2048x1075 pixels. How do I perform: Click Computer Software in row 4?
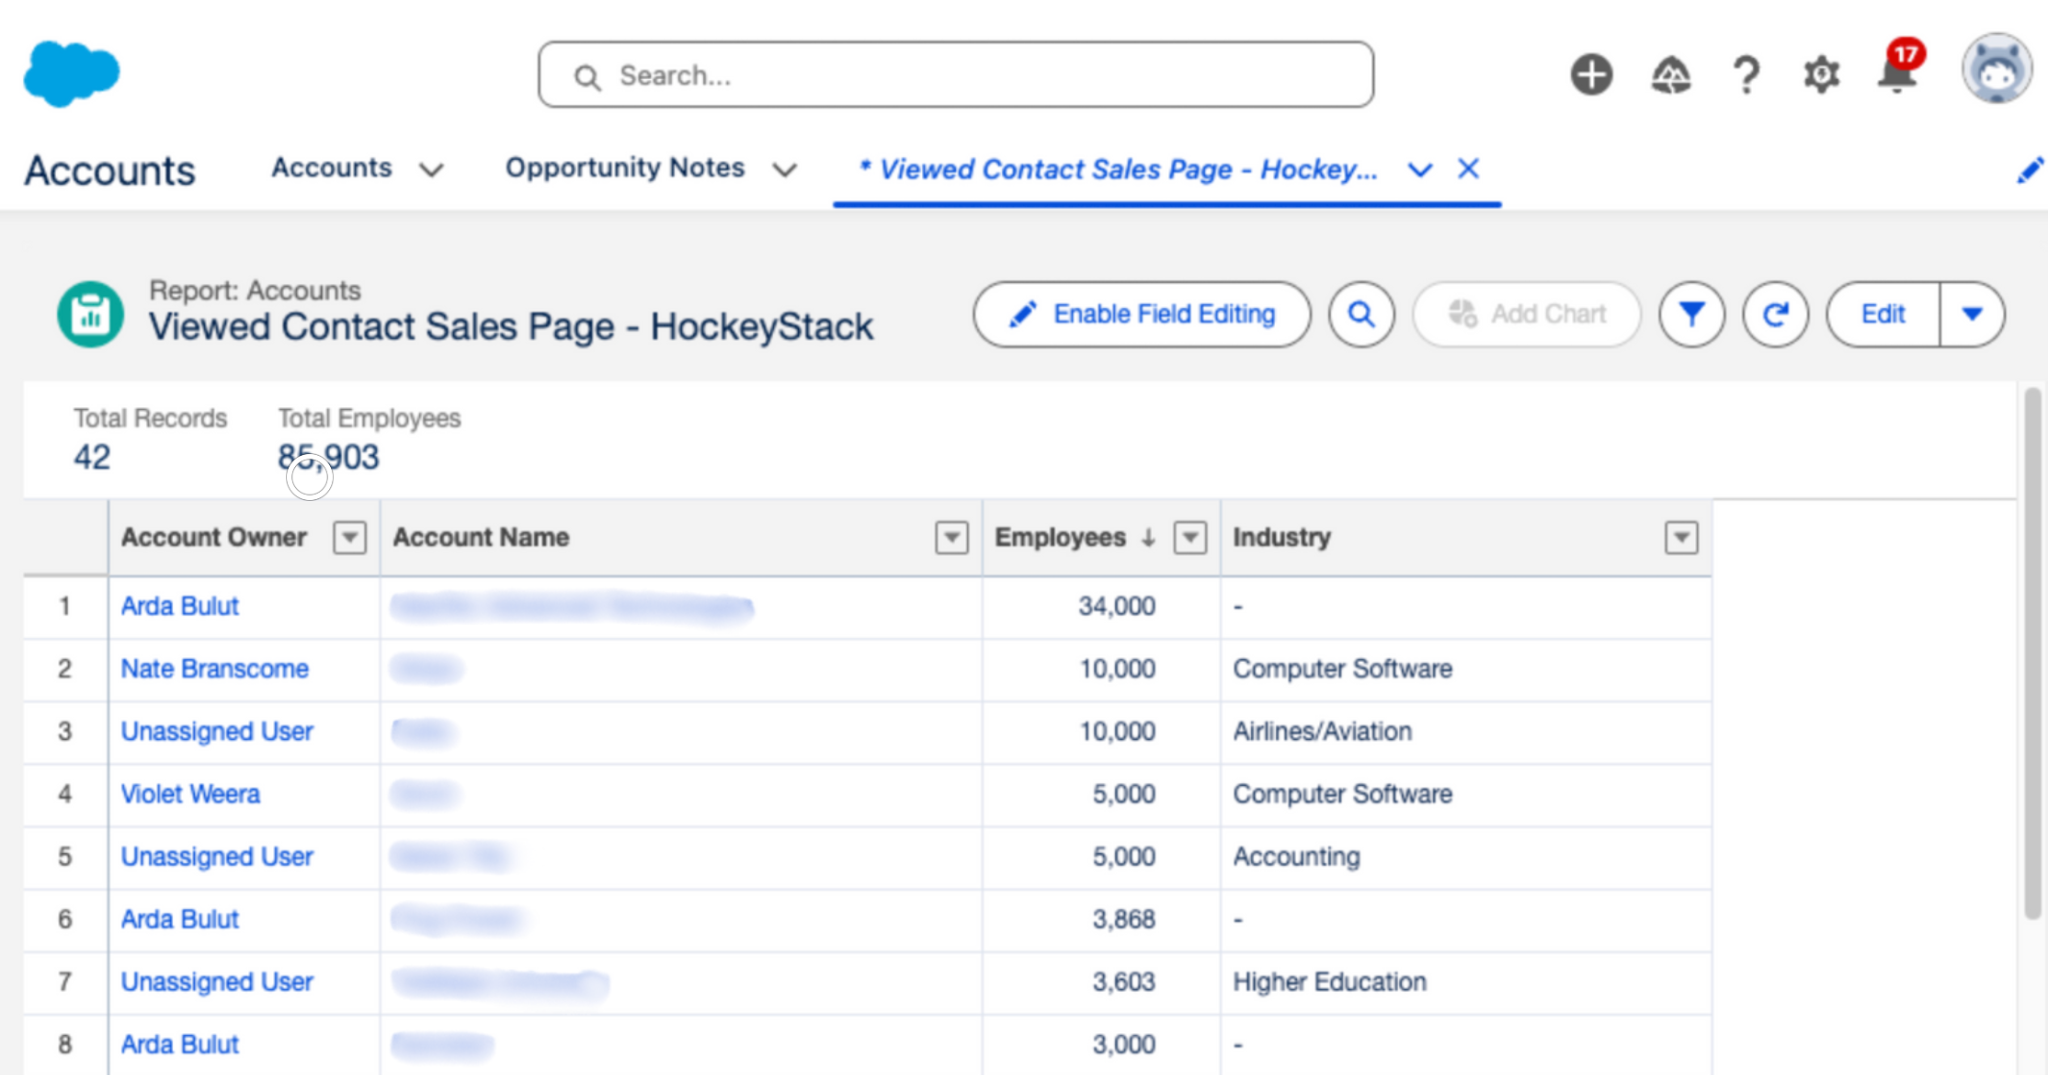click(x=1342, y=794)
